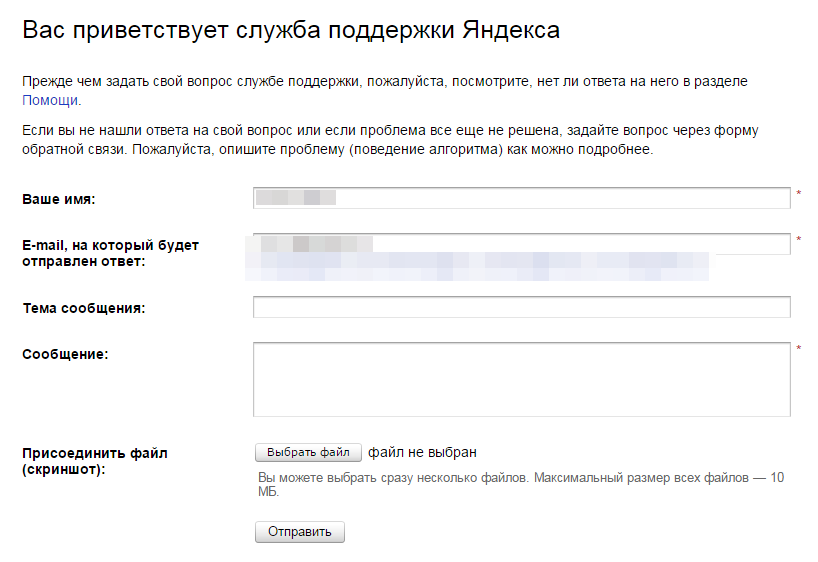Click the heading "Вас приветствует служба поддержки Яндекса"

(x=291, y=30)
